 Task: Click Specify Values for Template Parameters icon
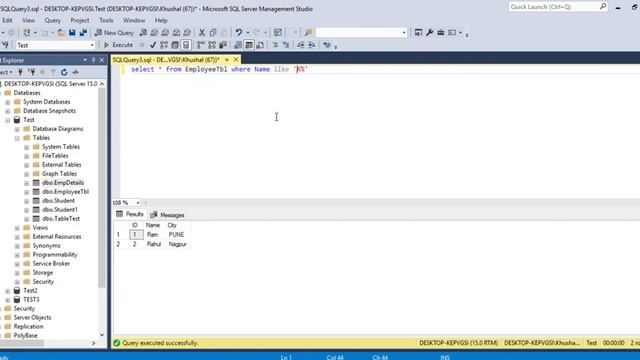point(327,45)
